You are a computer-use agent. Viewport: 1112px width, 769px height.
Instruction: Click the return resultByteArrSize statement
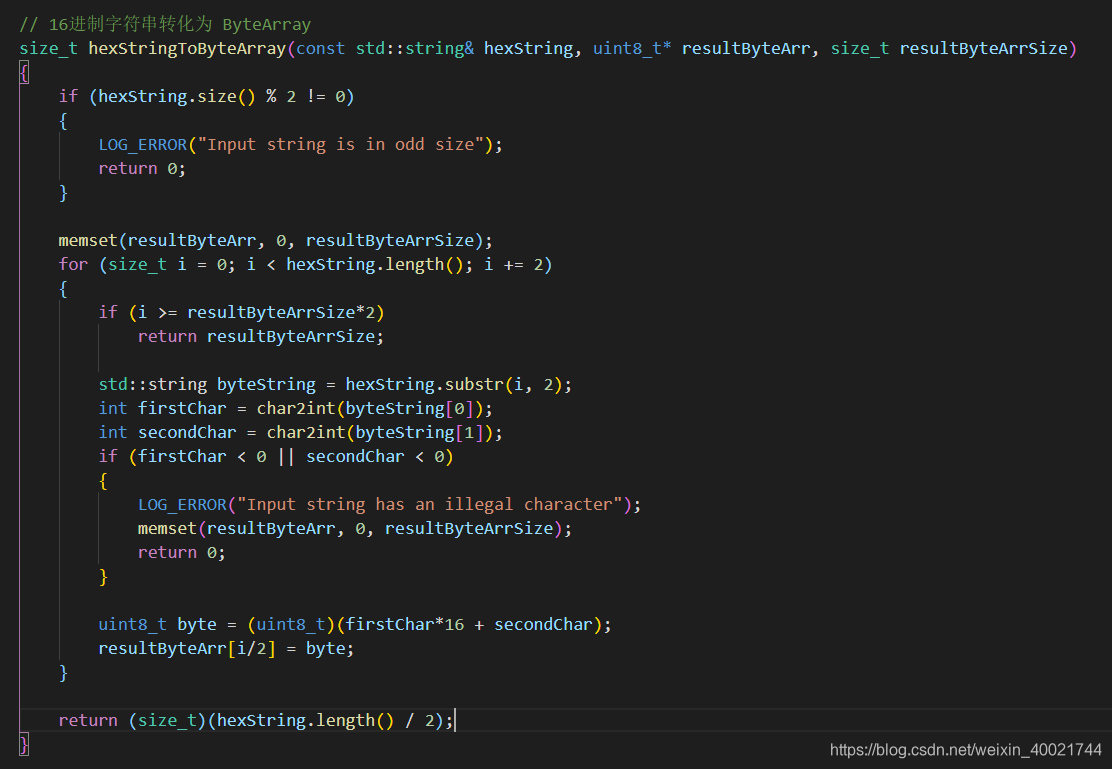260,337
